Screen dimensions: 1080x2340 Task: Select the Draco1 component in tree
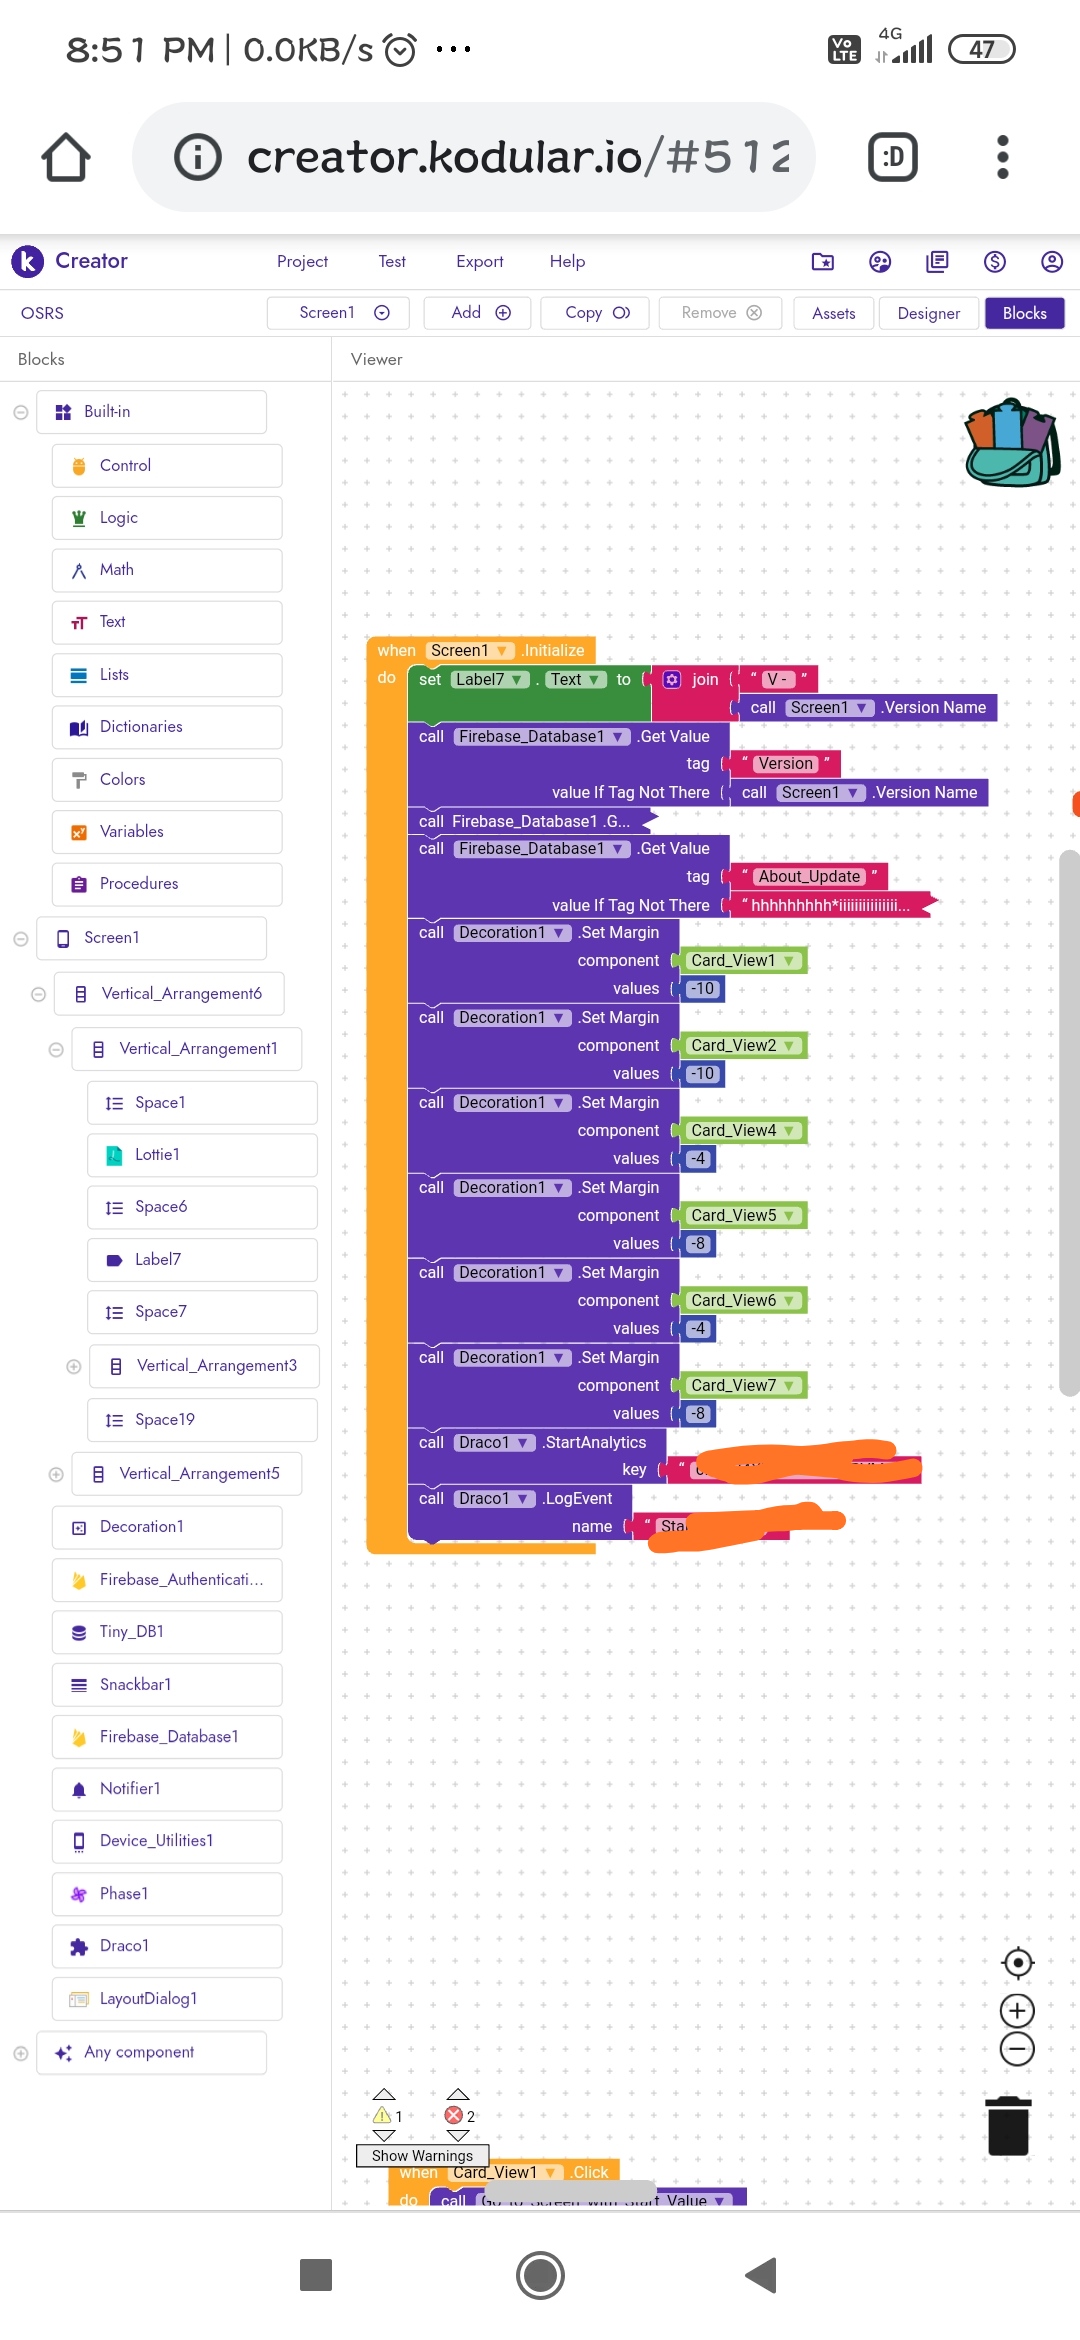167,1946
